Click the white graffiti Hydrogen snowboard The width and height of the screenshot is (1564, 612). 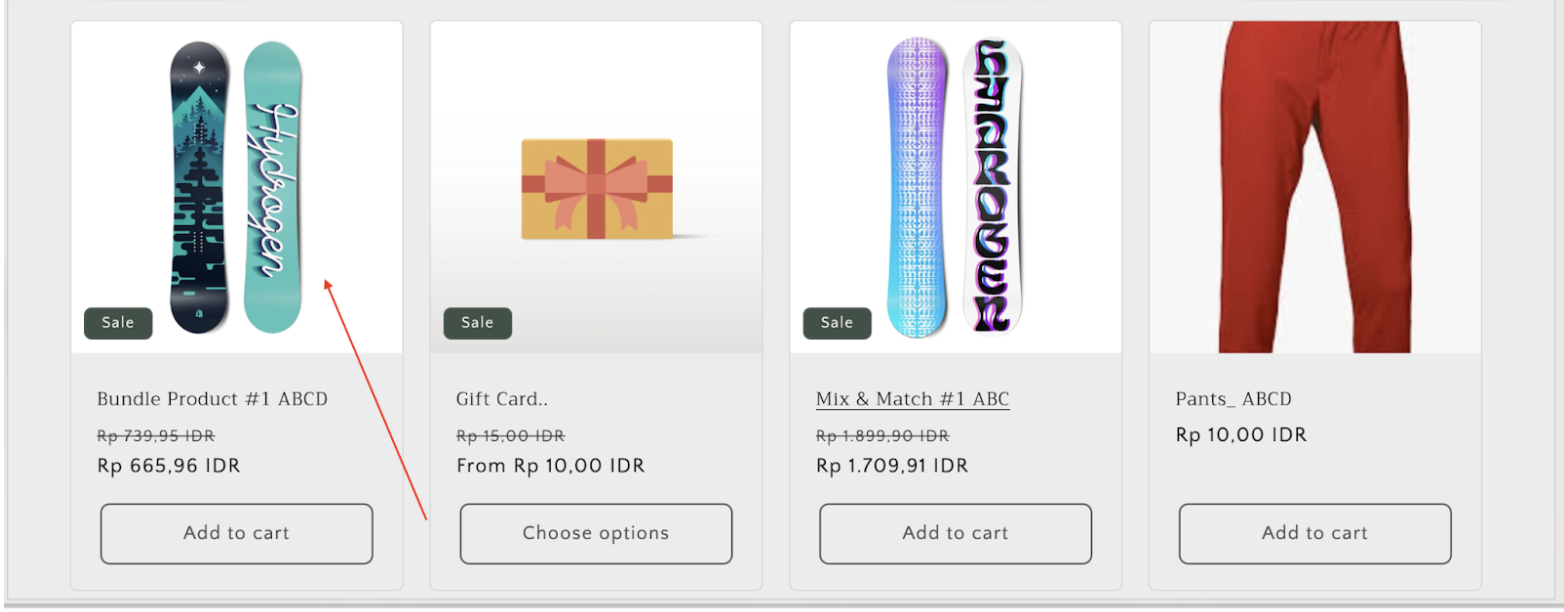[993, 187]
